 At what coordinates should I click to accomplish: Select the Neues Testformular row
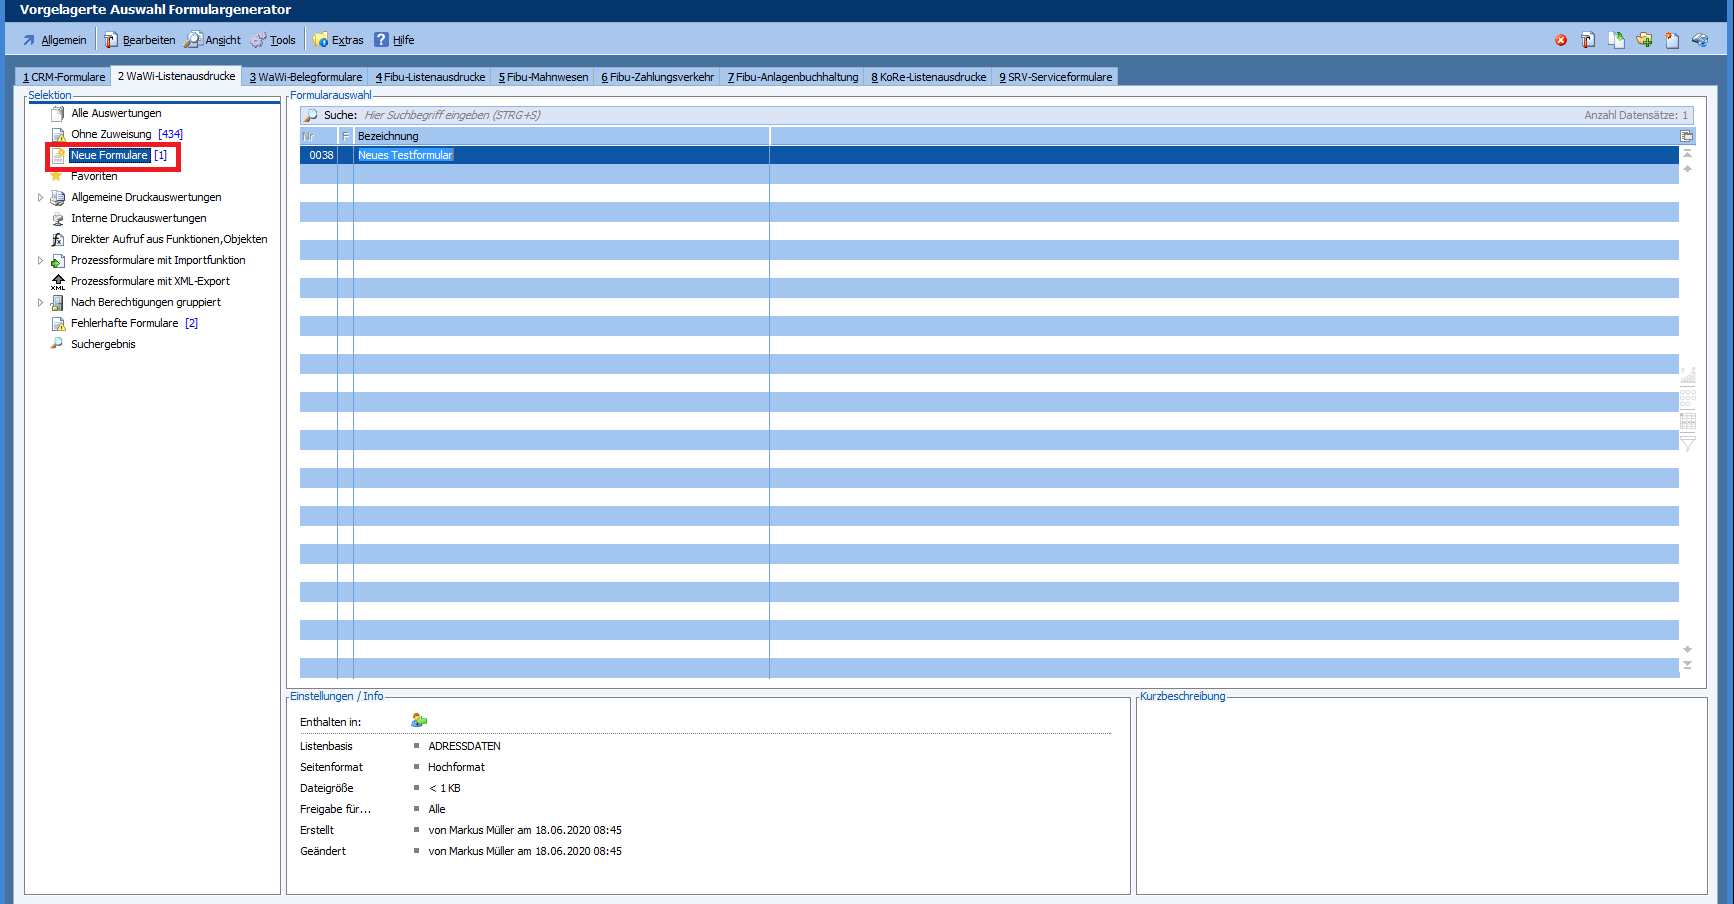pyautogui.click(x=405, y=155)
